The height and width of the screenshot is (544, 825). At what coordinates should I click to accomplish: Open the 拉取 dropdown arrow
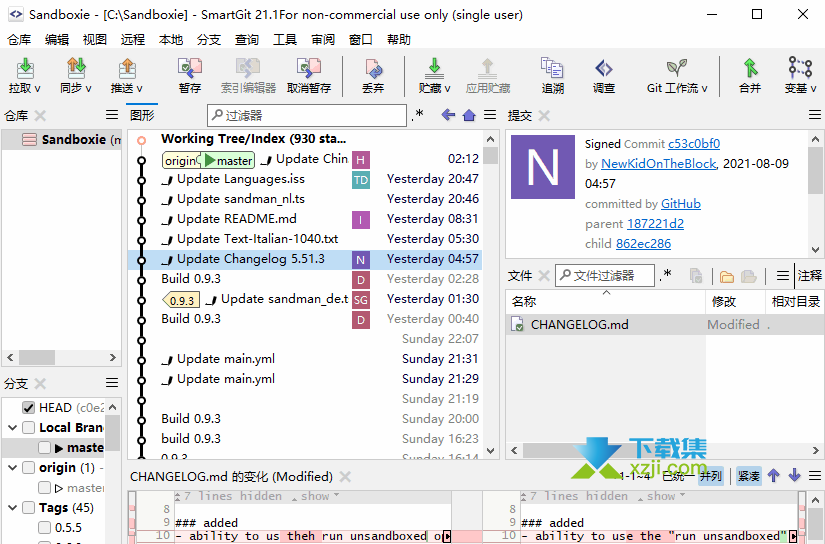[x=37, y=89]
